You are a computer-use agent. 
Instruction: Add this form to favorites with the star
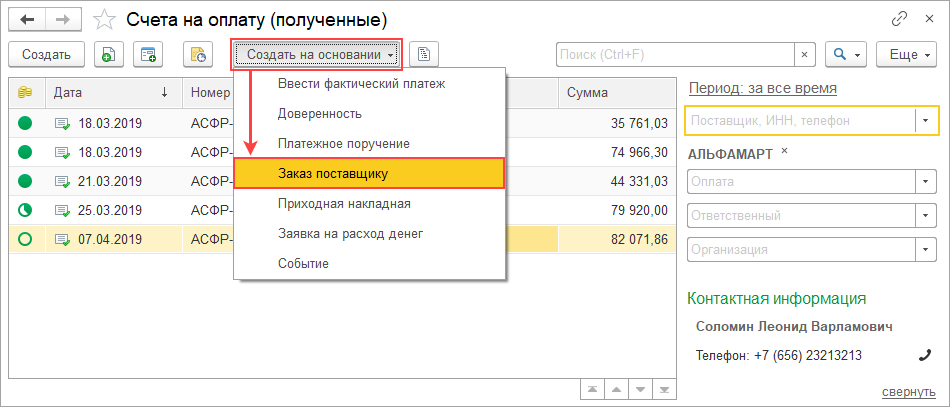(x=103, y=19)
